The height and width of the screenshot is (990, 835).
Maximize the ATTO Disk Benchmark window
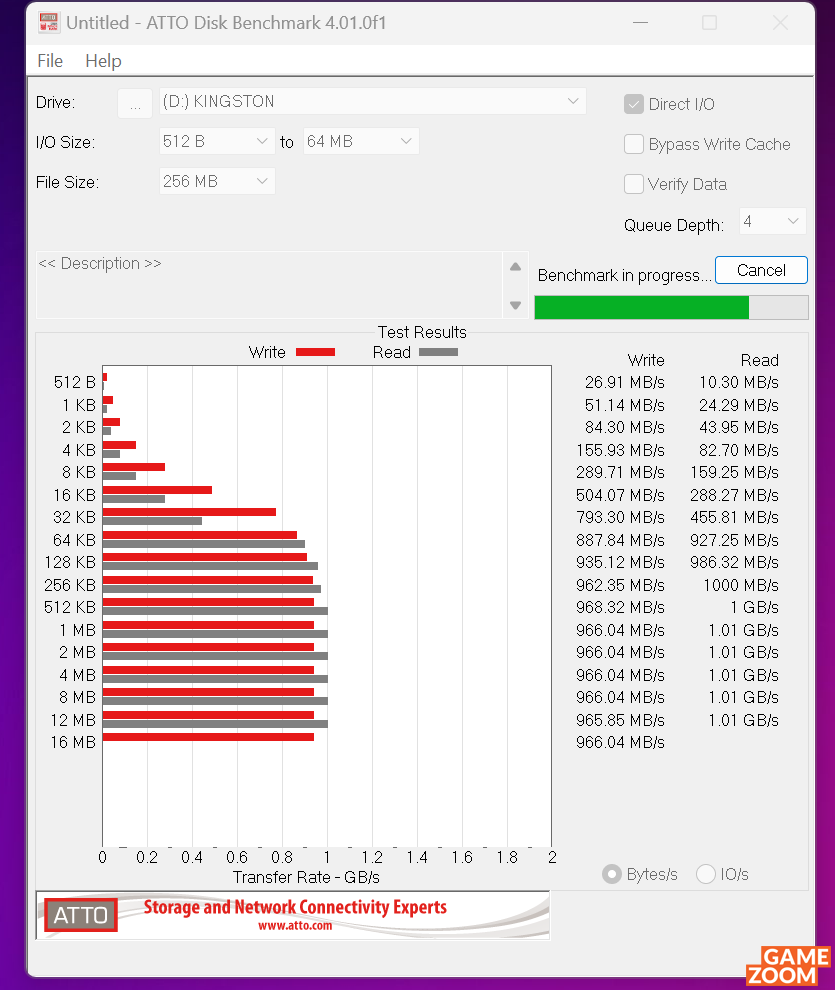click(x=709, y=23)
